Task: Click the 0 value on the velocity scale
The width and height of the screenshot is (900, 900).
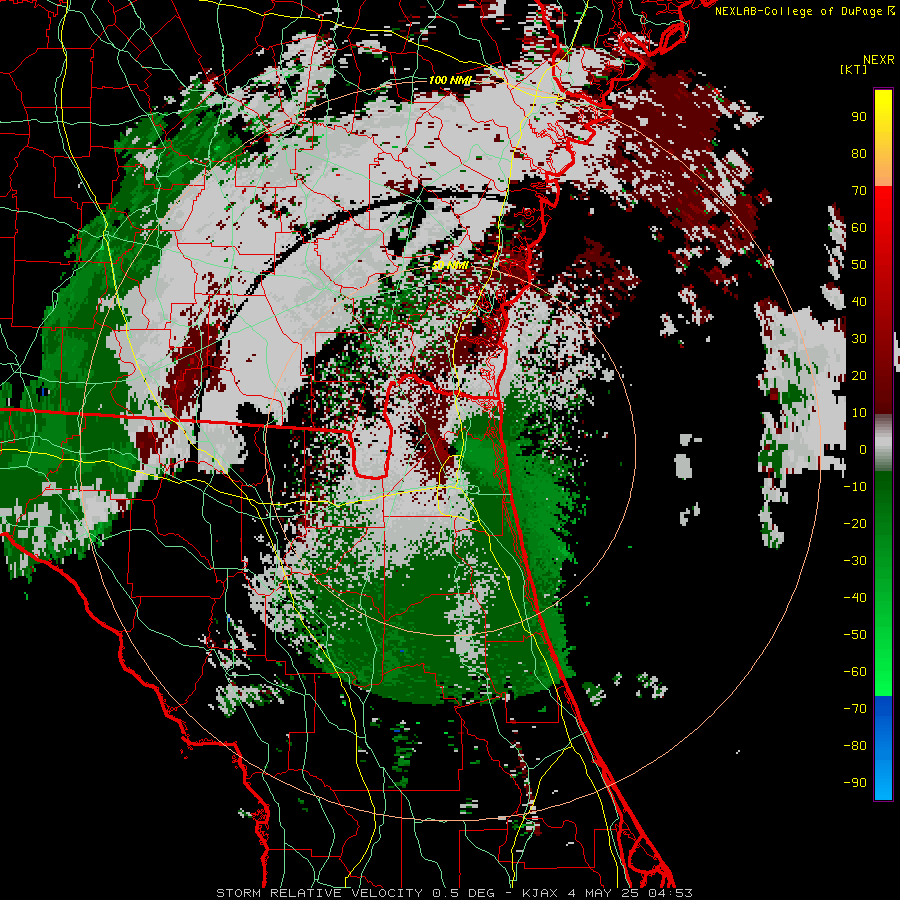Action: tap(862, 449)
